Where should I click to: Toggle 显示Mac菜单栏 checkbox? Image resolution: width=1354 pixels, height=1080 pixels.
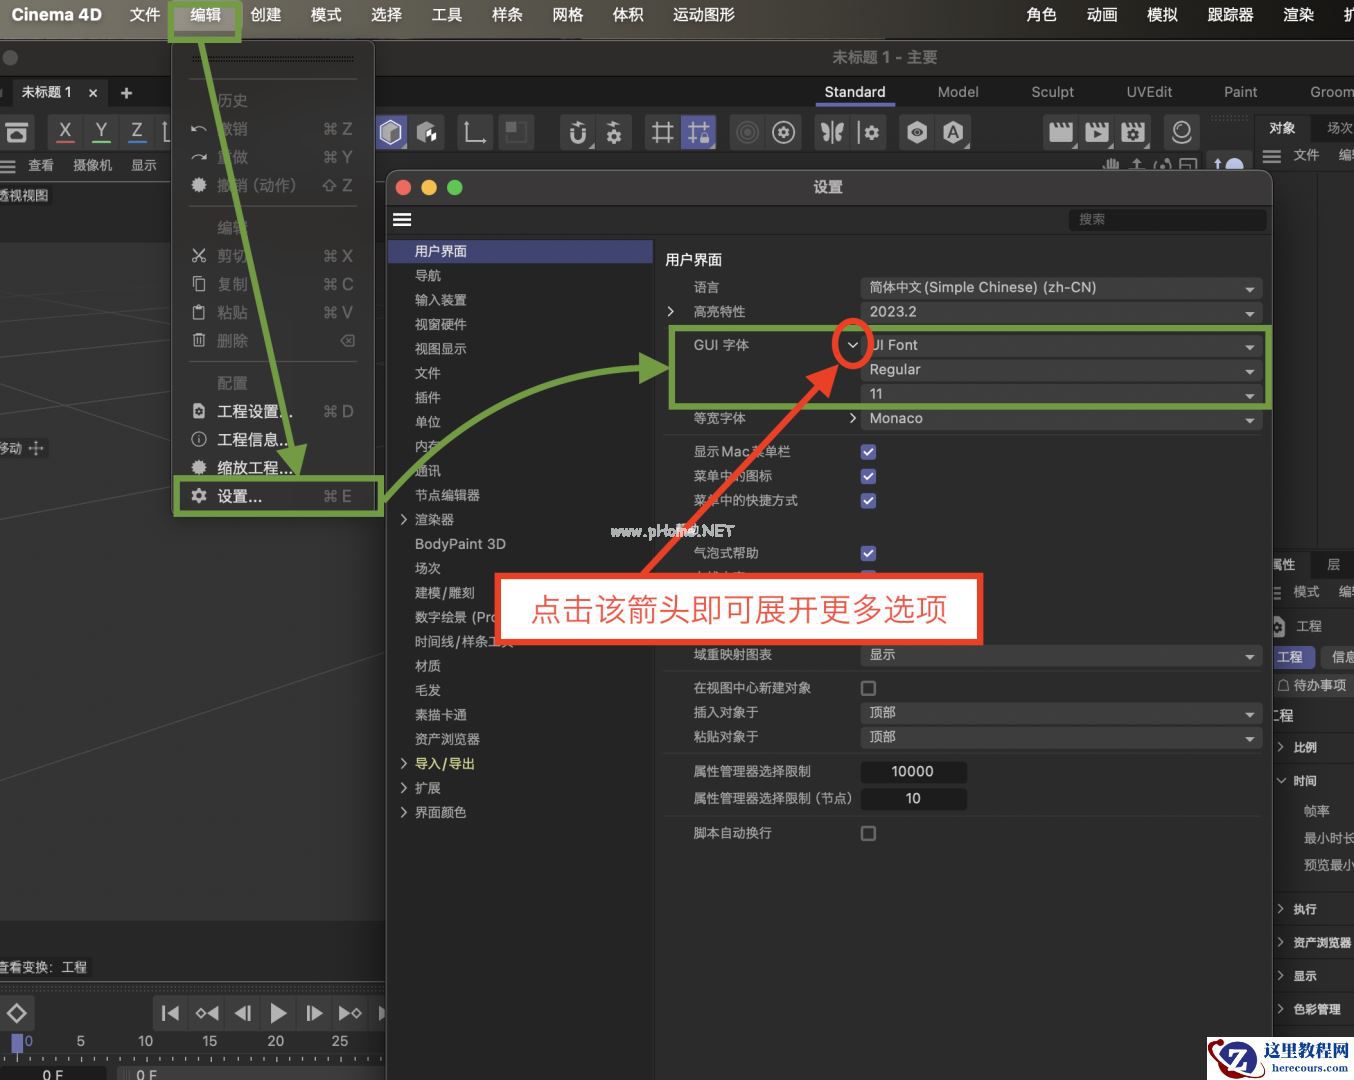click(x=868, y=452)
